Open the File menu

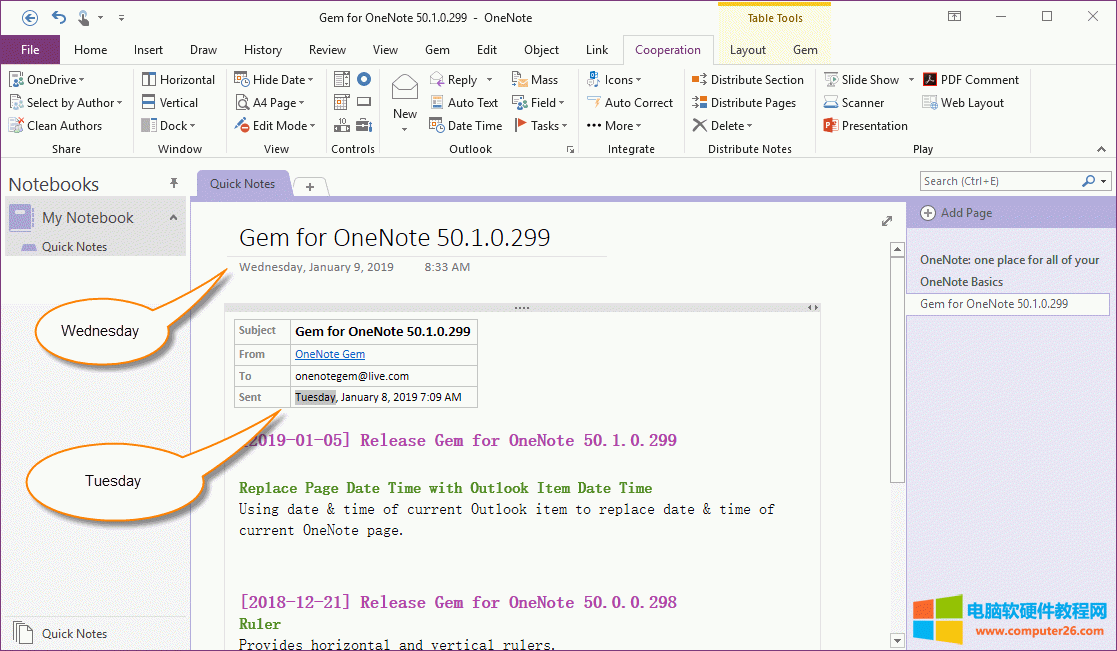coord(30,49)
